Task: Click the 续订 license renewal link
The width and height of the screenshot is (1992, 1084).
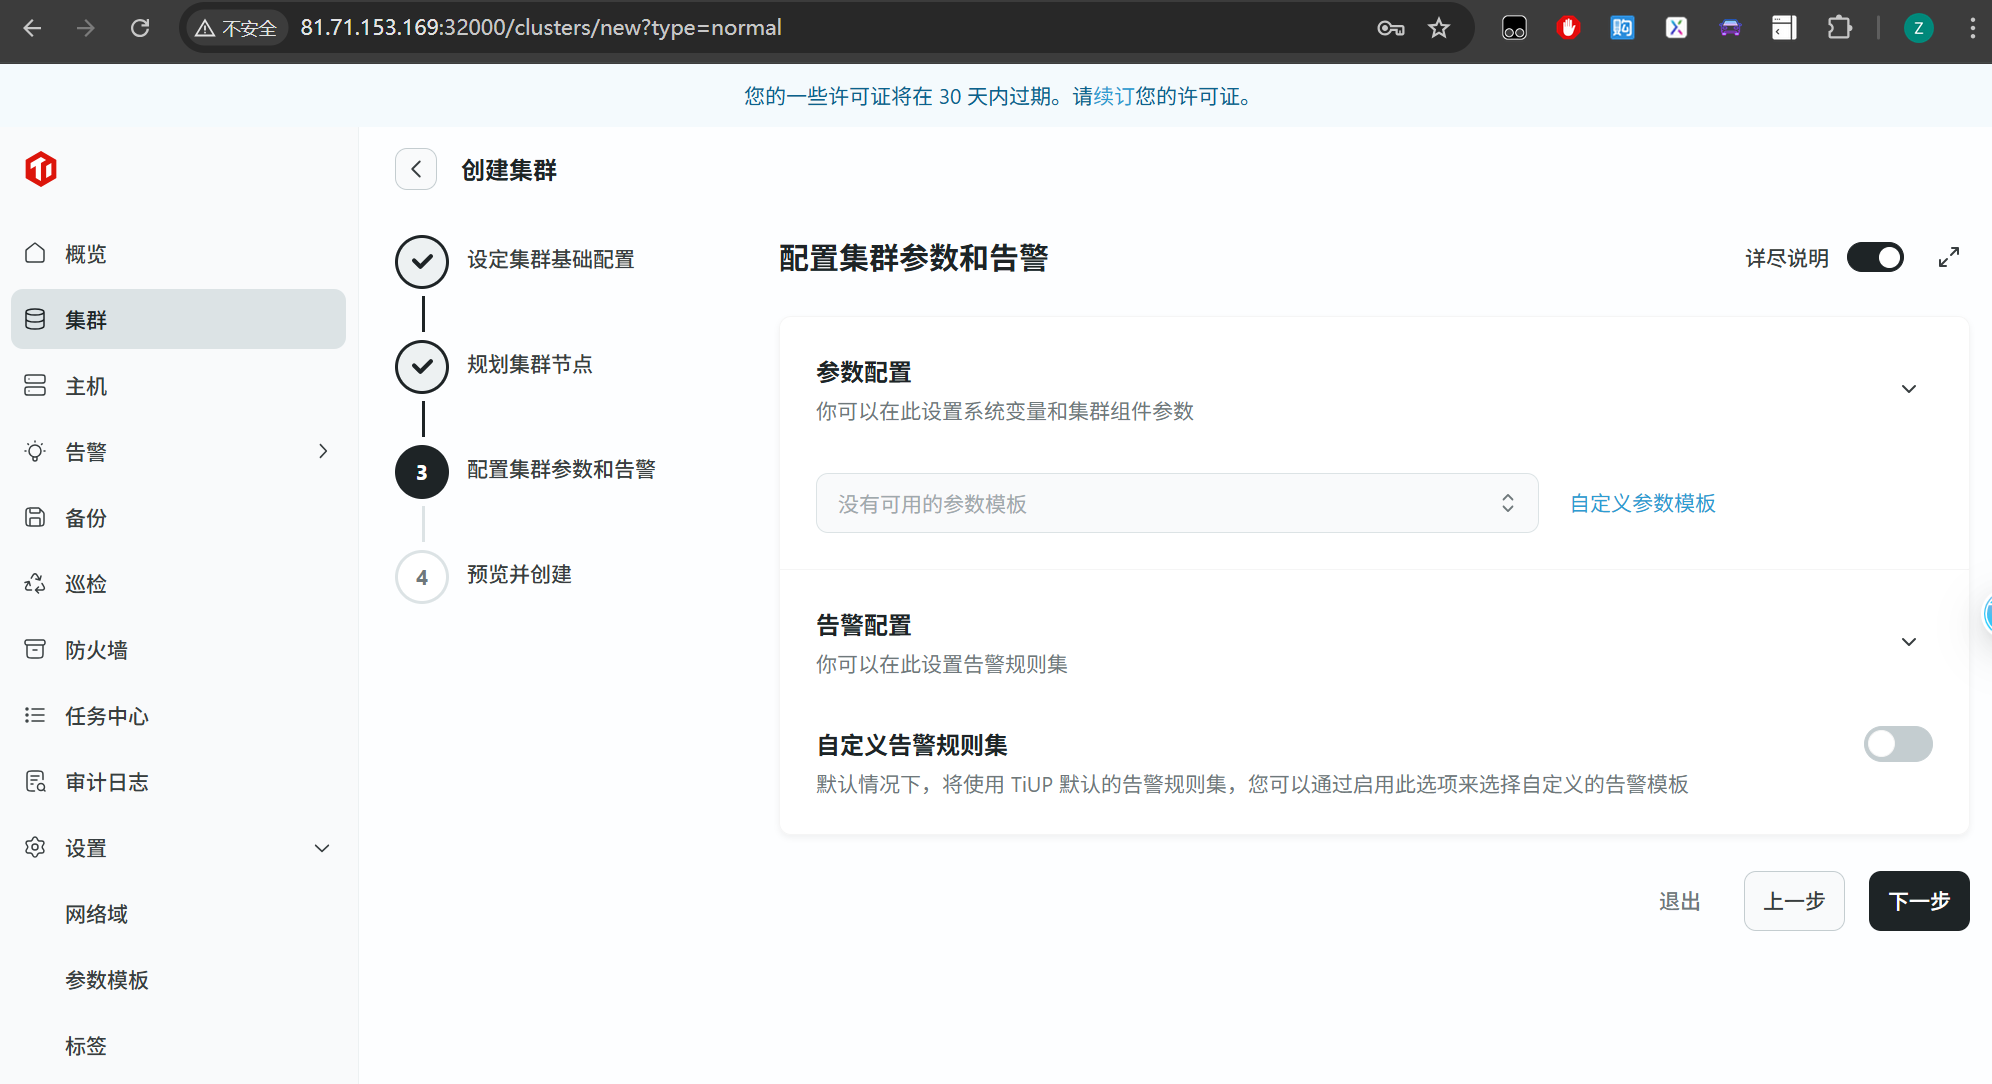Action: click(1113, 96)
